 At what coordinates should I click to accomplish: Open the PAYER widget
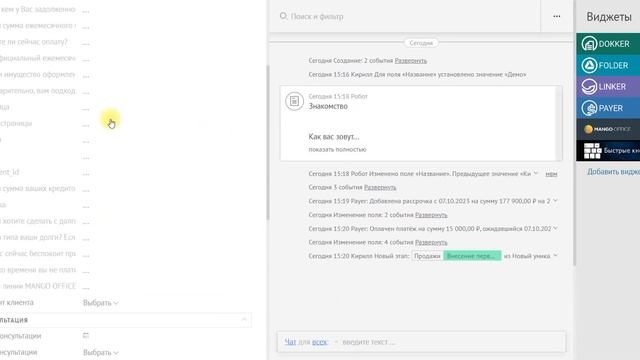pyautogui.click(x=608, y=108)
